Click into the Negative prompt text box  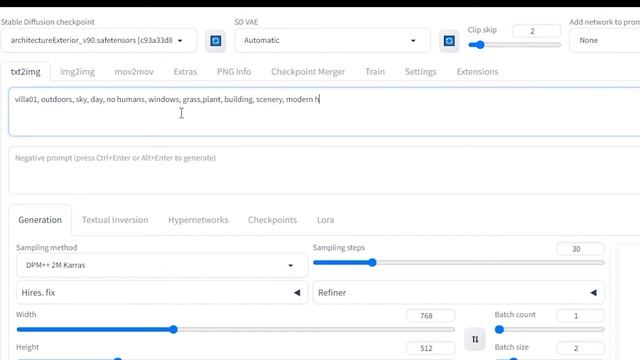(x=324, y=170)
